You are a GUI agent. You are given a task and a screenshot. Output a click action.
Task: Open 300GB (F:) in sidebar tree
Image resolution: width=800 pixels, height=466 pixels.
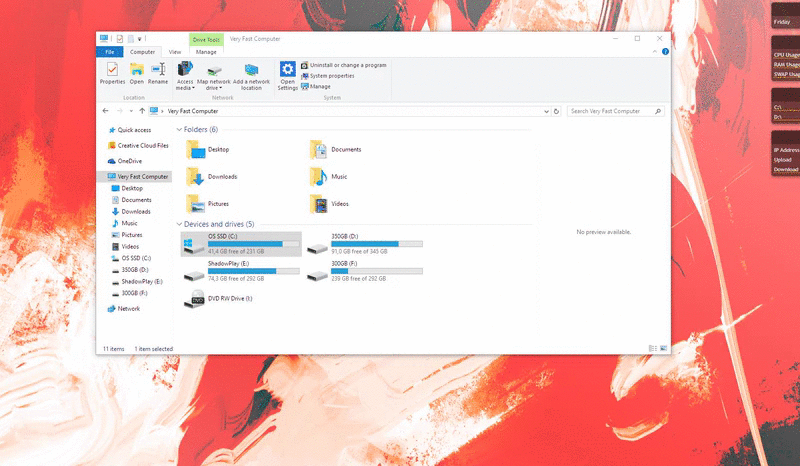[130, 293]
